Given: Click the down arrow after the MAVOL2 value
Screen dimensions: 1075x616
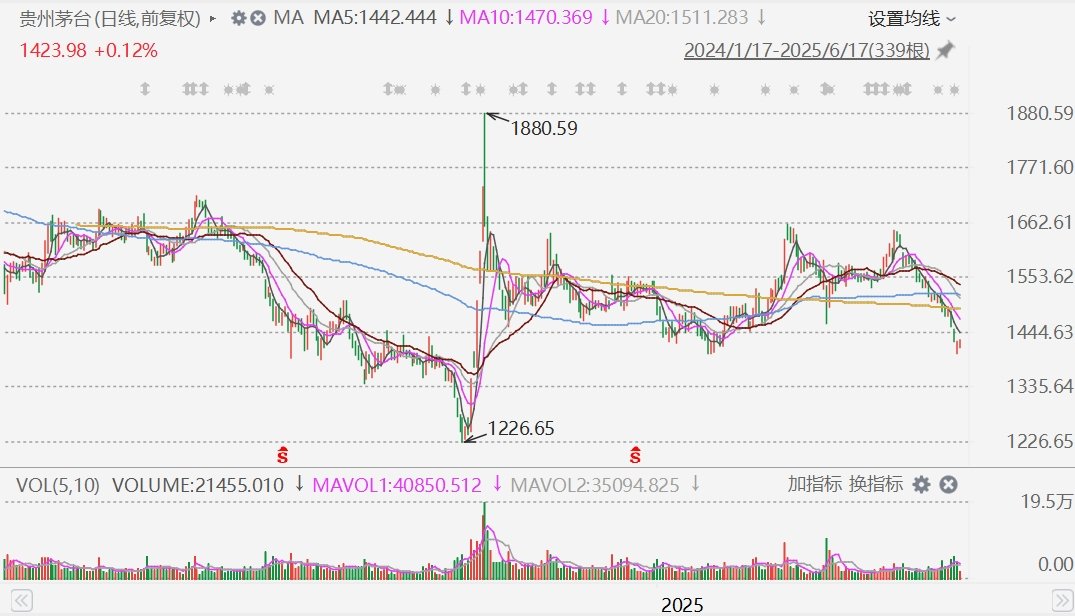Looking at the screenshot, I should (x=694, y=485).
